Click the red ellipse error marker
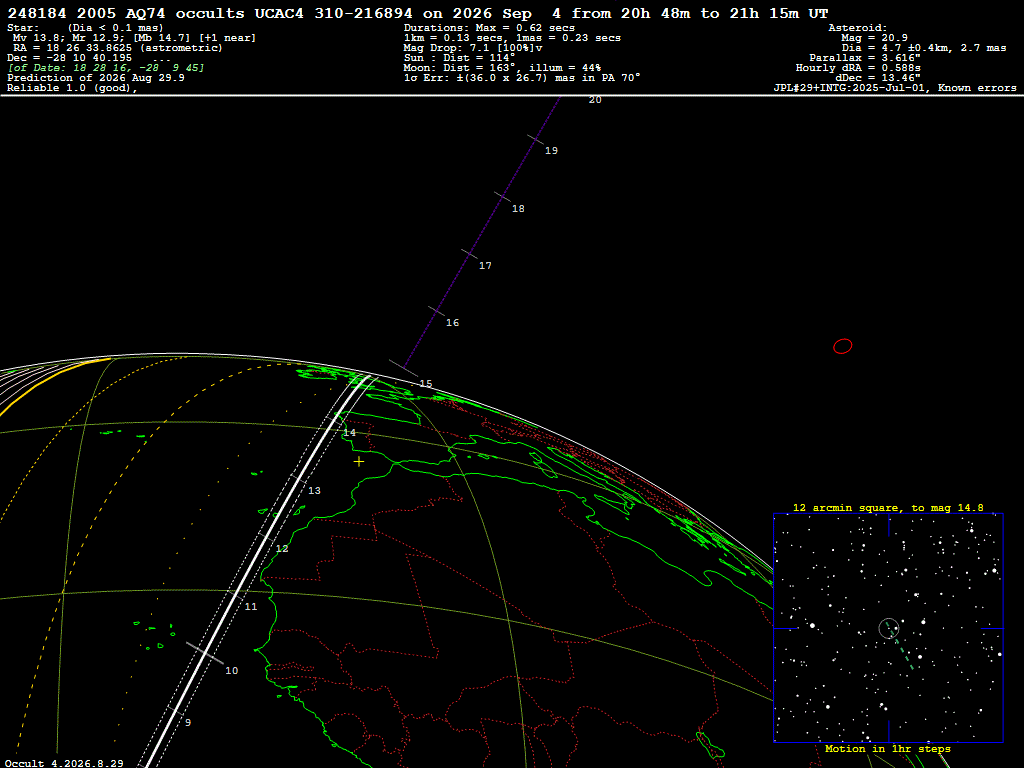 [x=842, y=346]
